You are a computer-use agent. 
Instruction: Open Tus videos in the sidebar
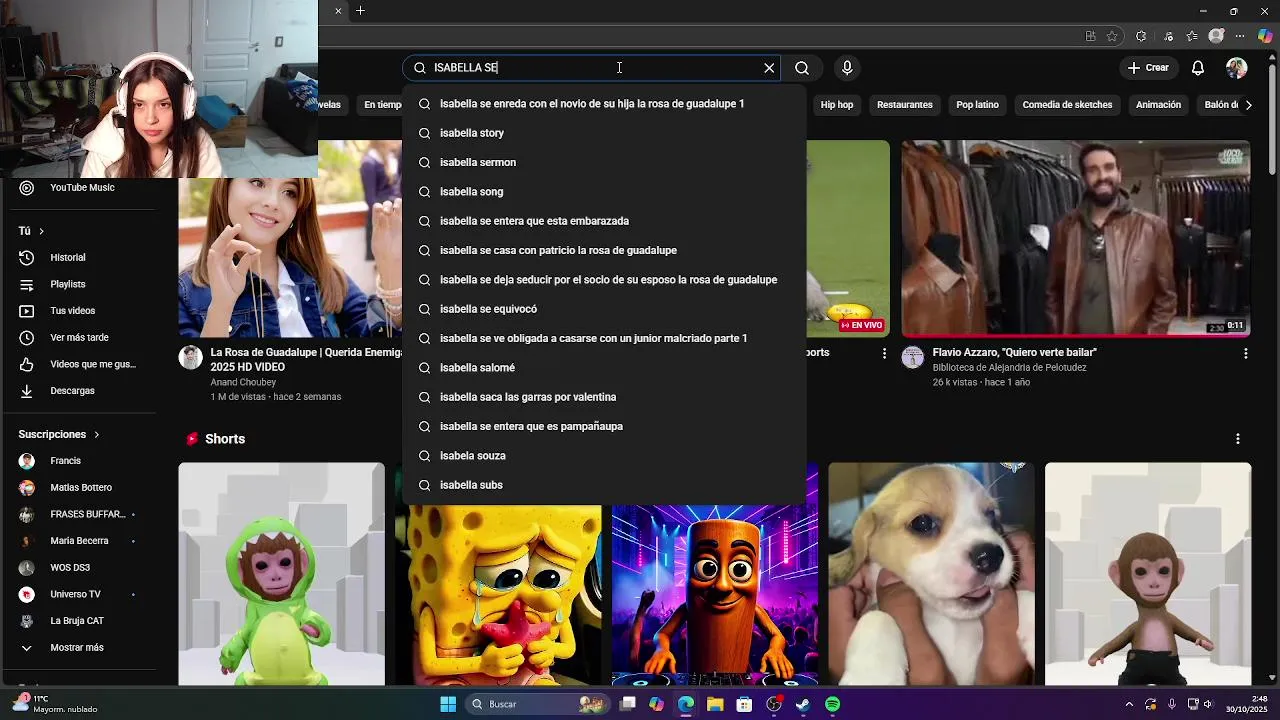80,311
